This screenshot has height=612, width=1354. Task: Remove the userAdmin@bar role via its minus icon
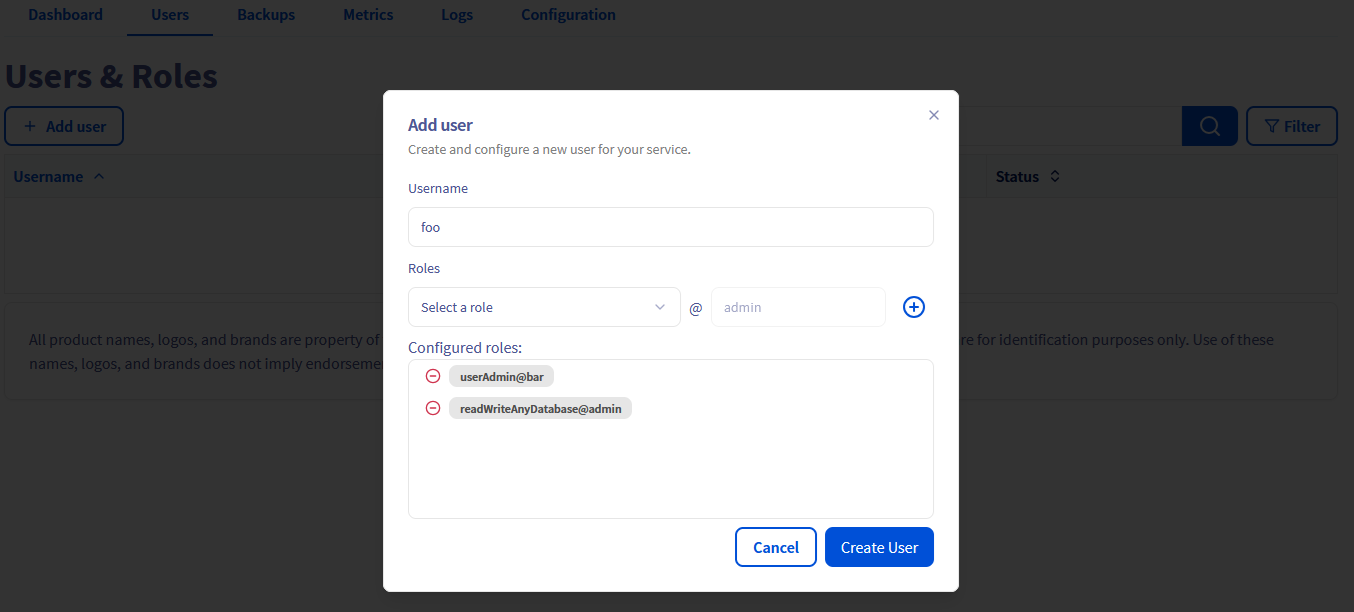coord(433,376)
